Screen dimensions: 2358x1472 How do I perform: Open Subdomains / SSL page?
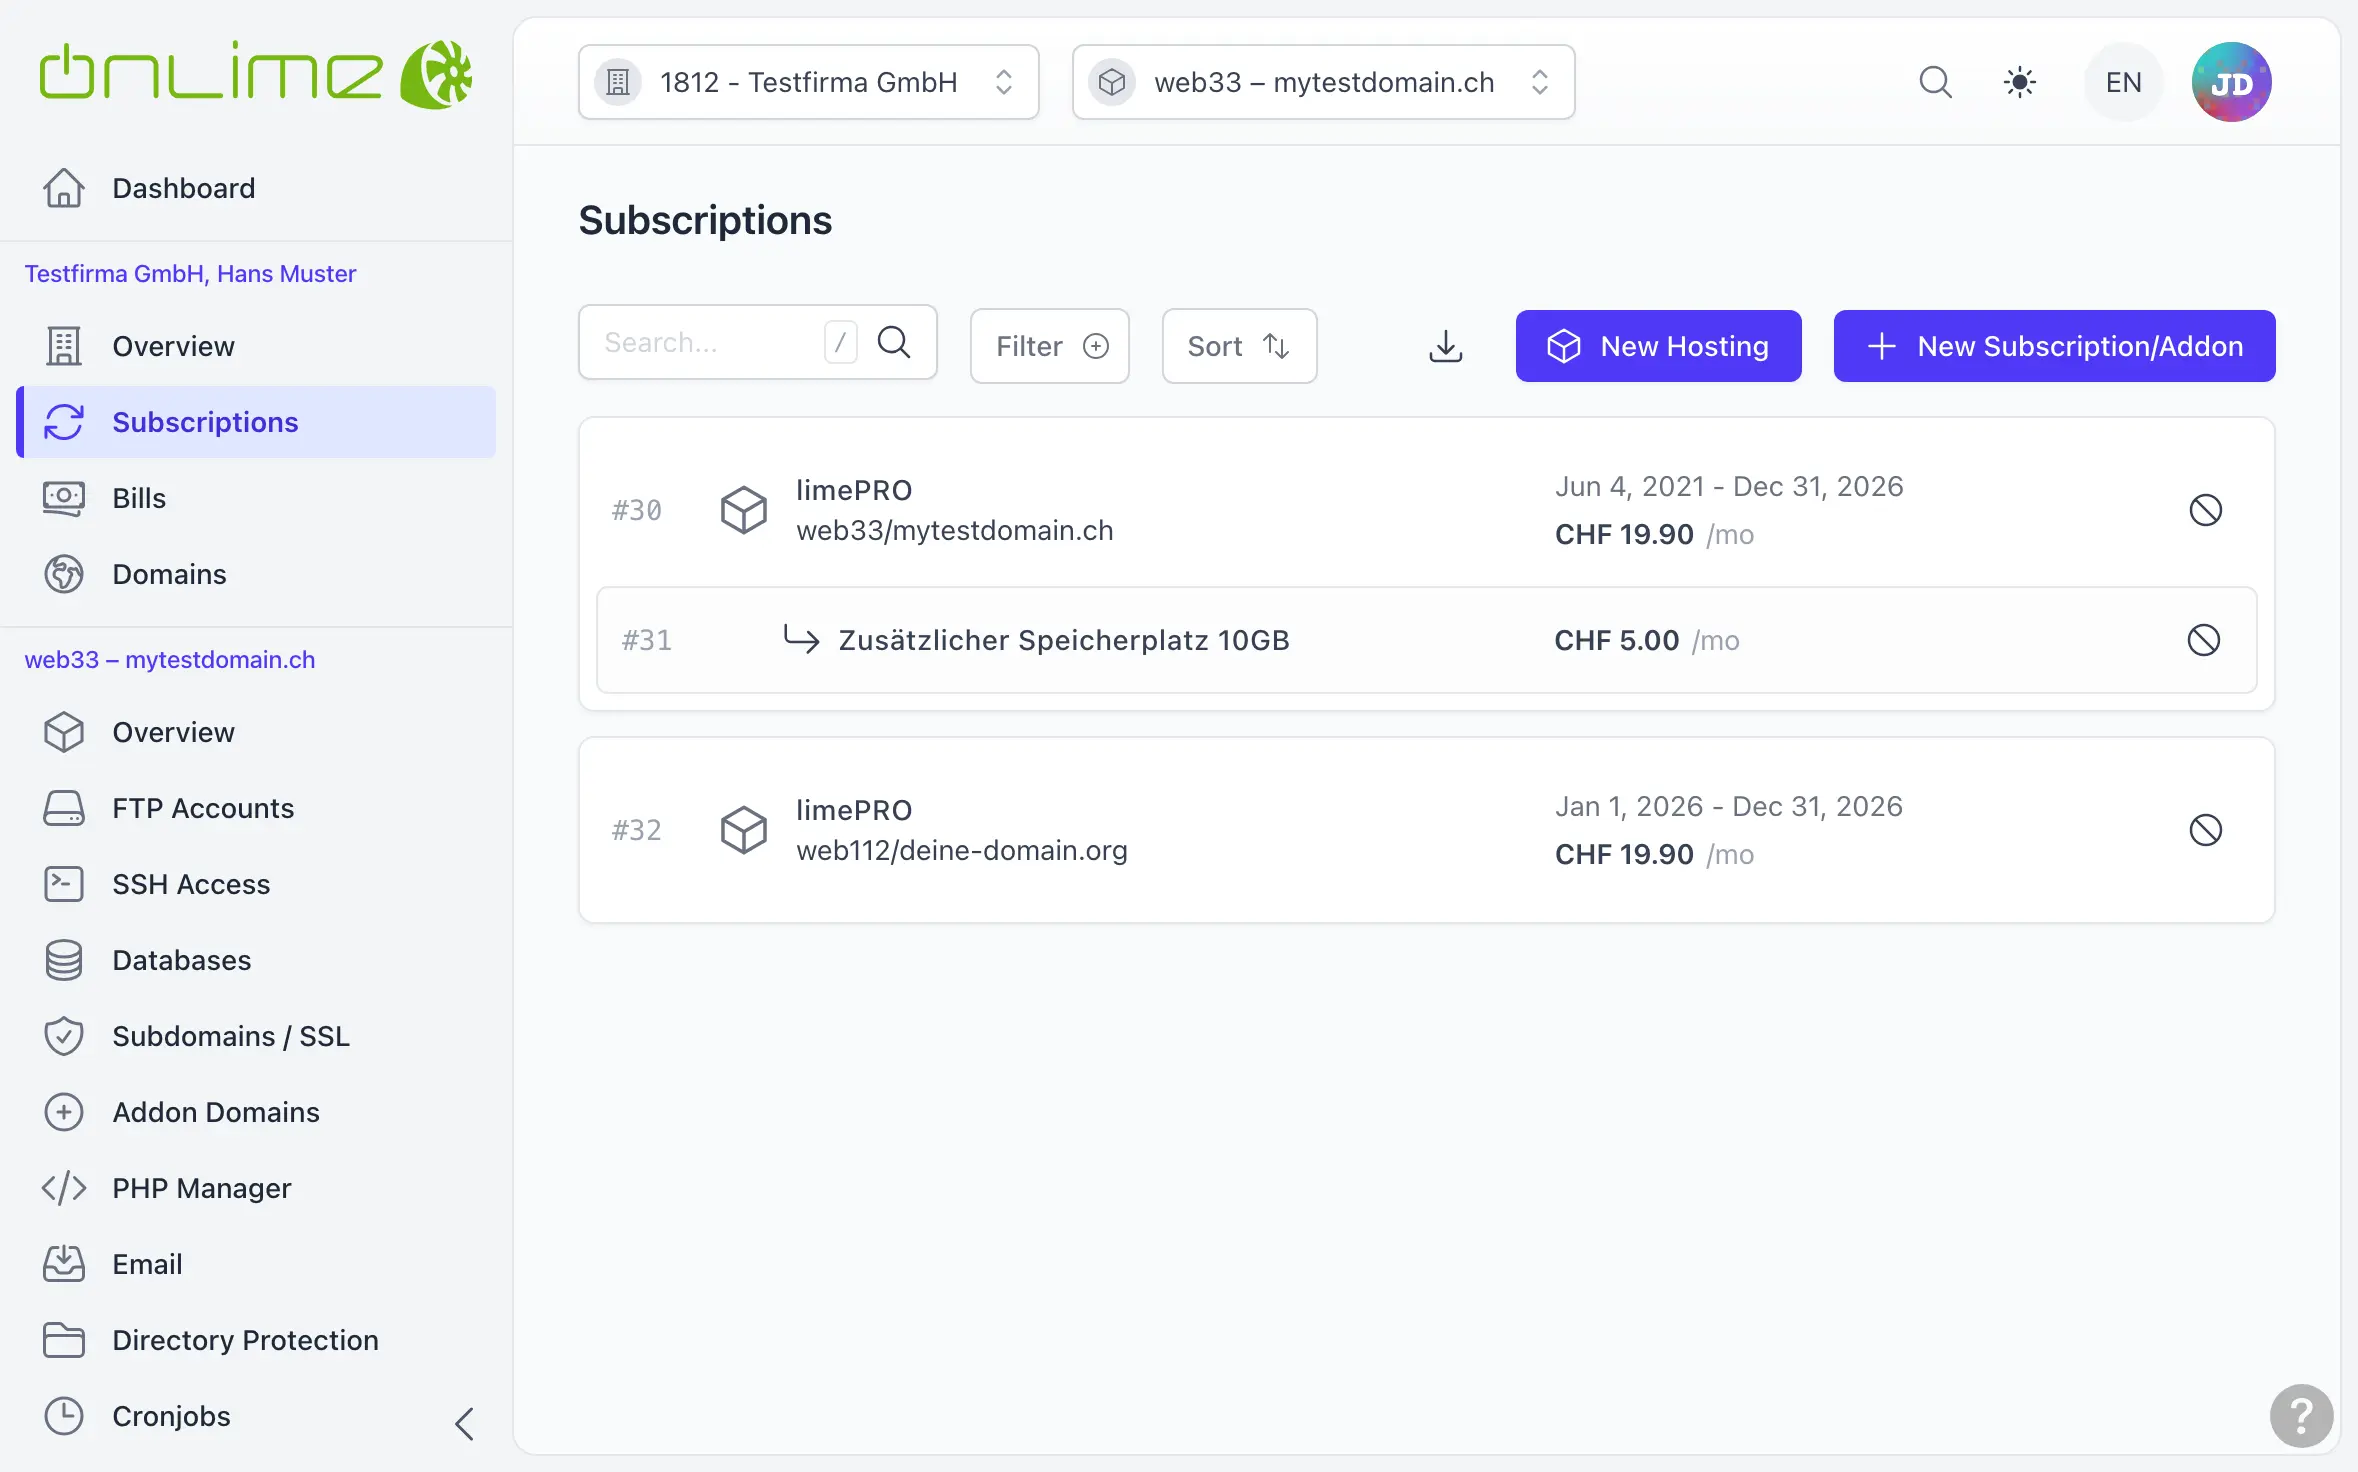click(x=255, y=1036)
